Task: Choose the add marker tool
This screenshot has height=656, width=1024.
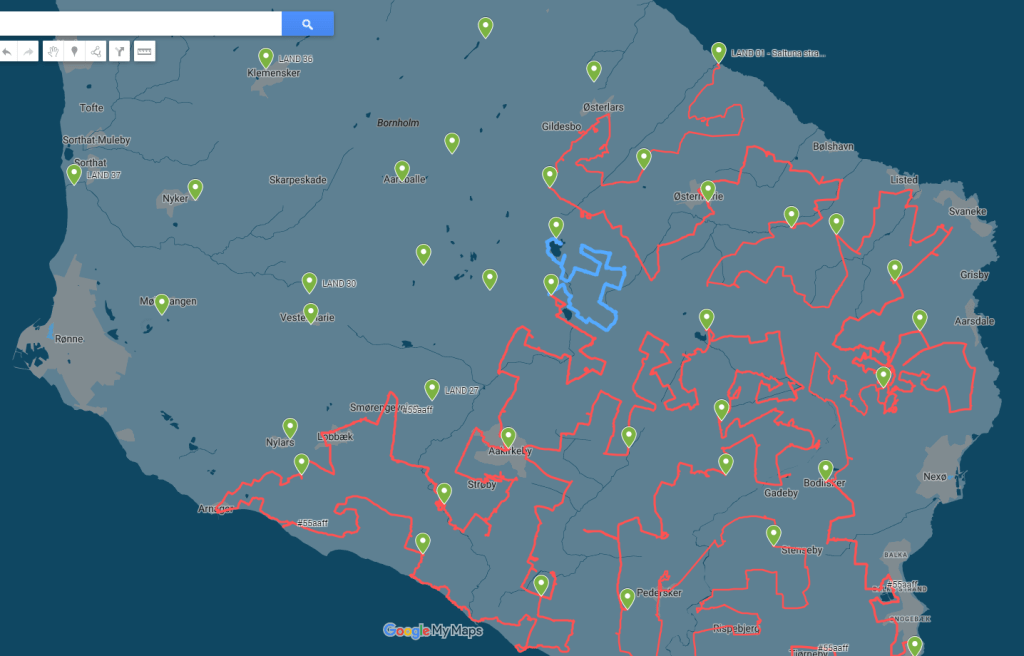Action: click(x=74, y=51)
